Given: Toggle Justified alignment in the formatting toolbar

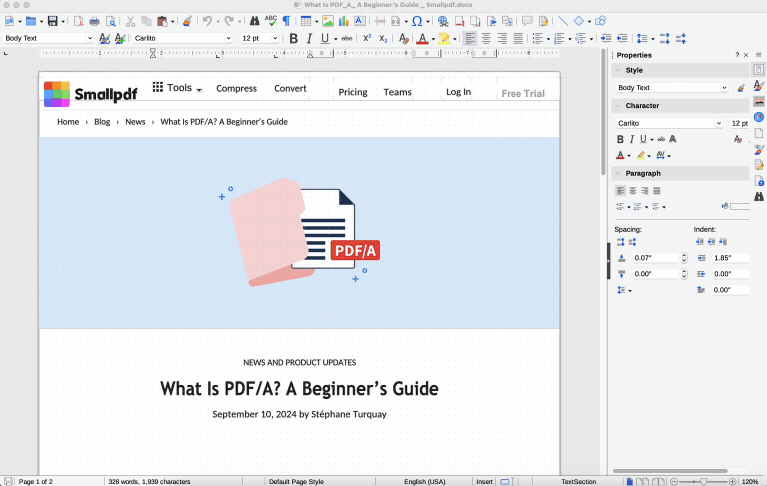Looking at the screenshot, I should pyautogui.click(x=518, y=38).
